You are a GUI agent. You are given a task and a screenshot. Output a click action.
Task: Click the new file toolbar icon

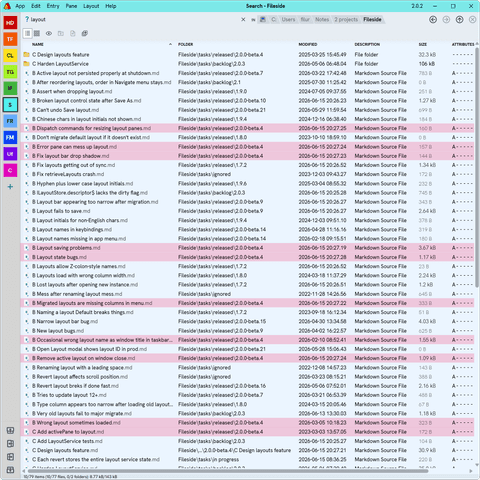(x=73, y=33)
